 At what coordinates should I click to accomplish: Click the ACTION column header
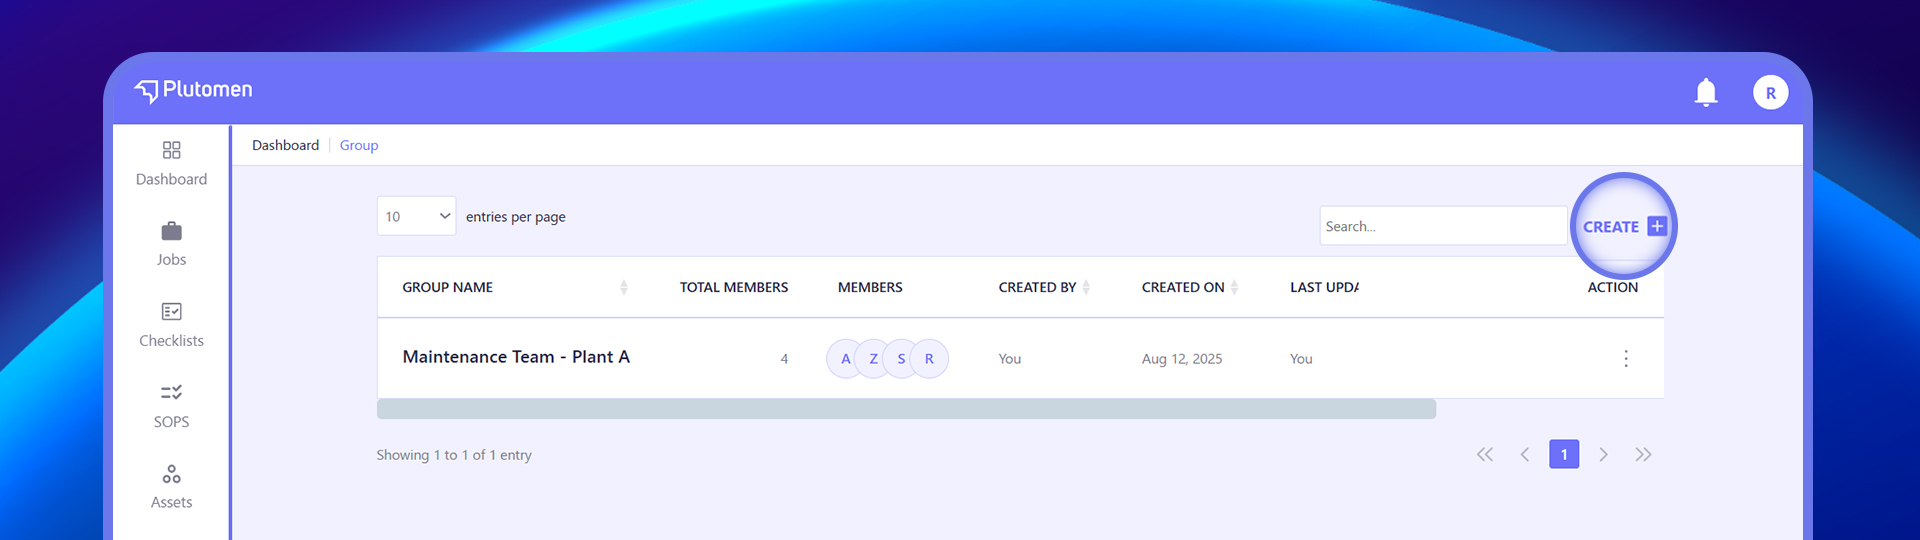(x=1613, y=288)
